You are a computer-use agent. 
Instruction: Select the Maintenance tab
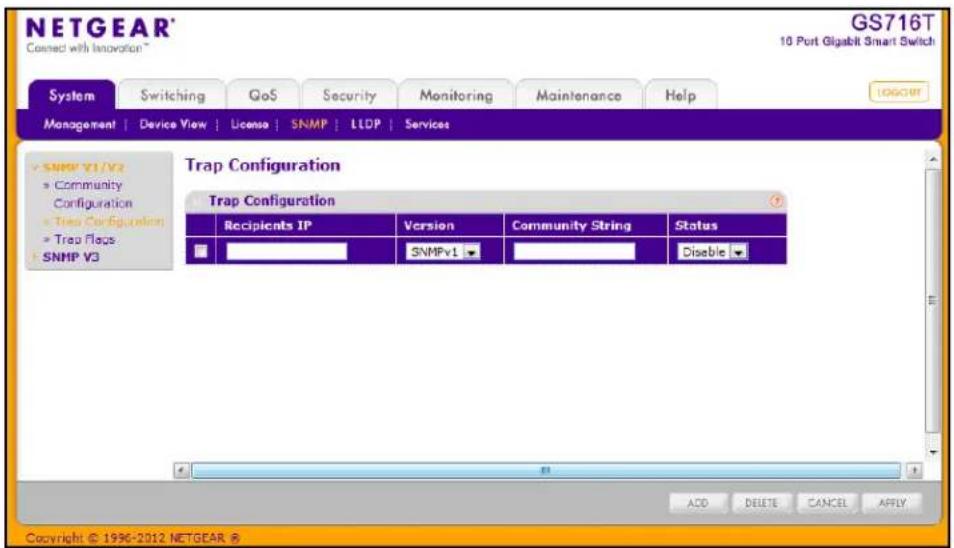point(579,95)
